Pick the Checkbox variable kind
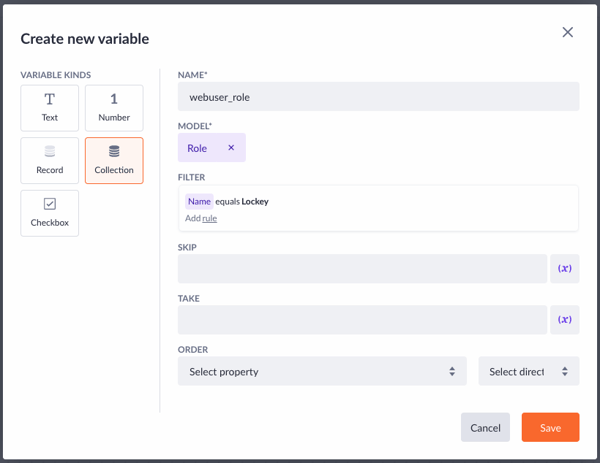 (x=50, y=213)
